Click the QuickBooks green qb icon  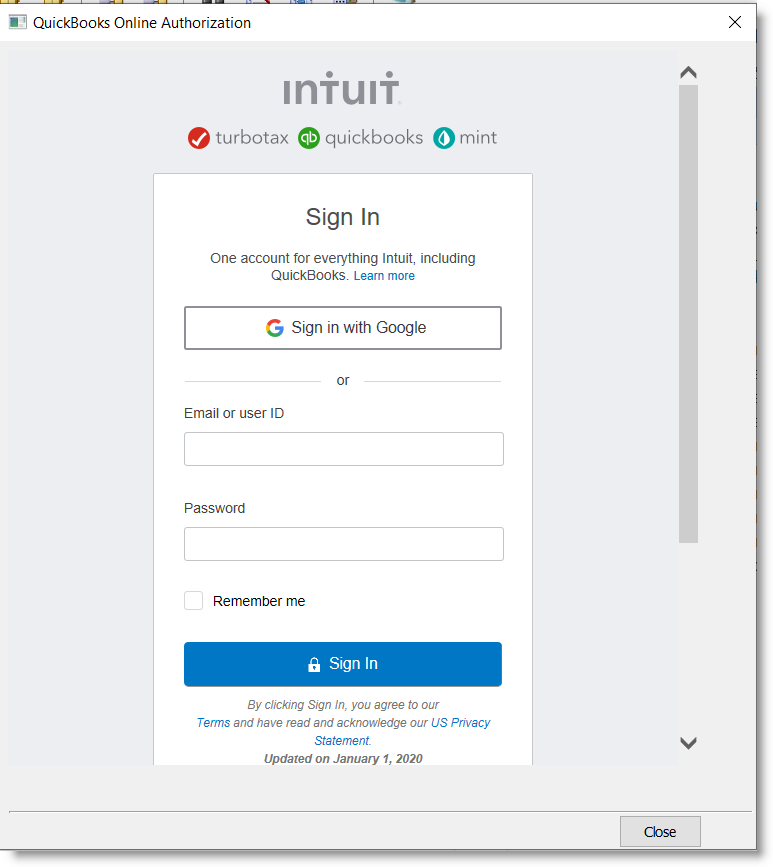[309, 138]
